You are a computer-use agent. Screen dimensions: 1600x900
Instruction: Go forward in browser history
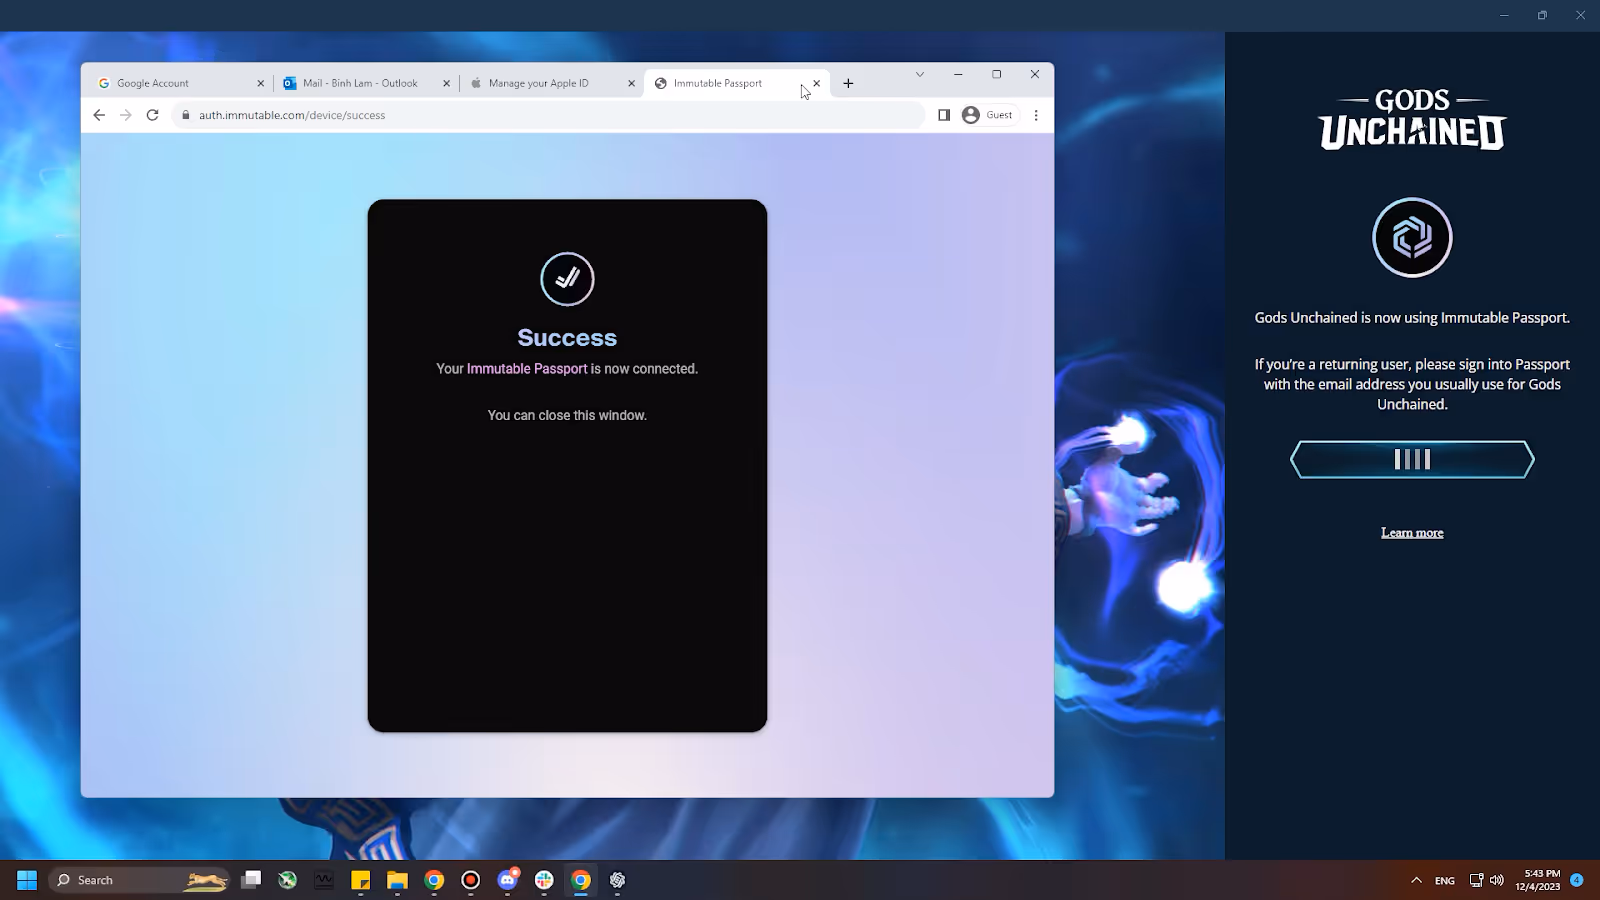126,115
